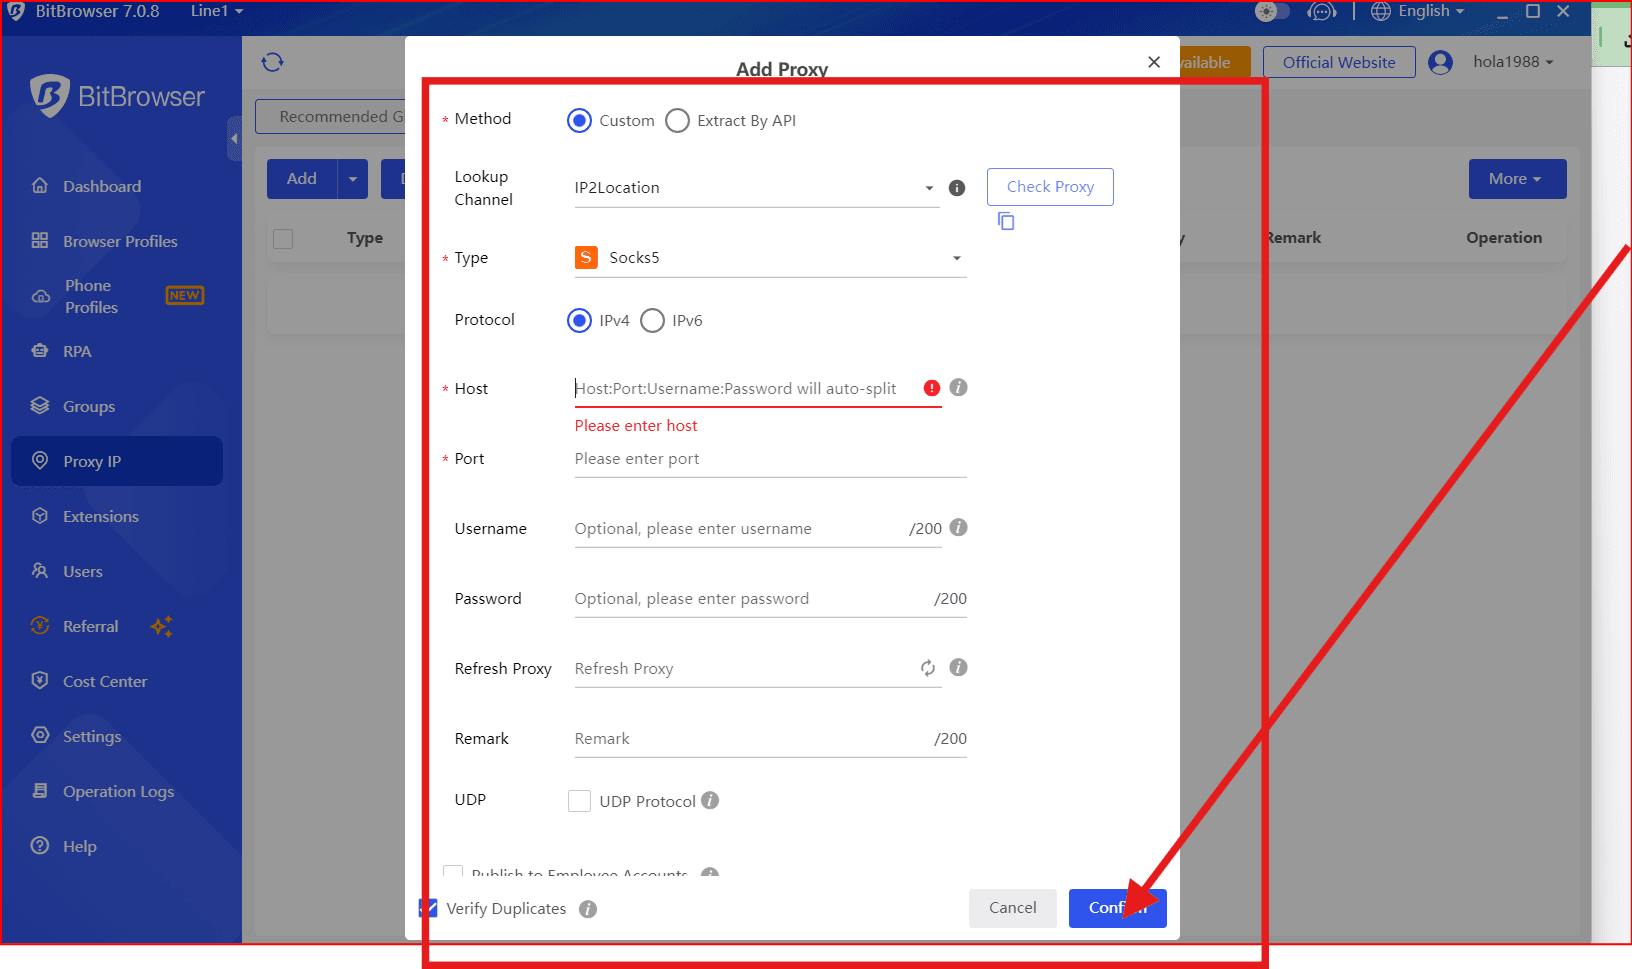Open the English language dropdown
This screenshot has width=1632, height=969.
pyautogui.click(x=1418, y=11)
